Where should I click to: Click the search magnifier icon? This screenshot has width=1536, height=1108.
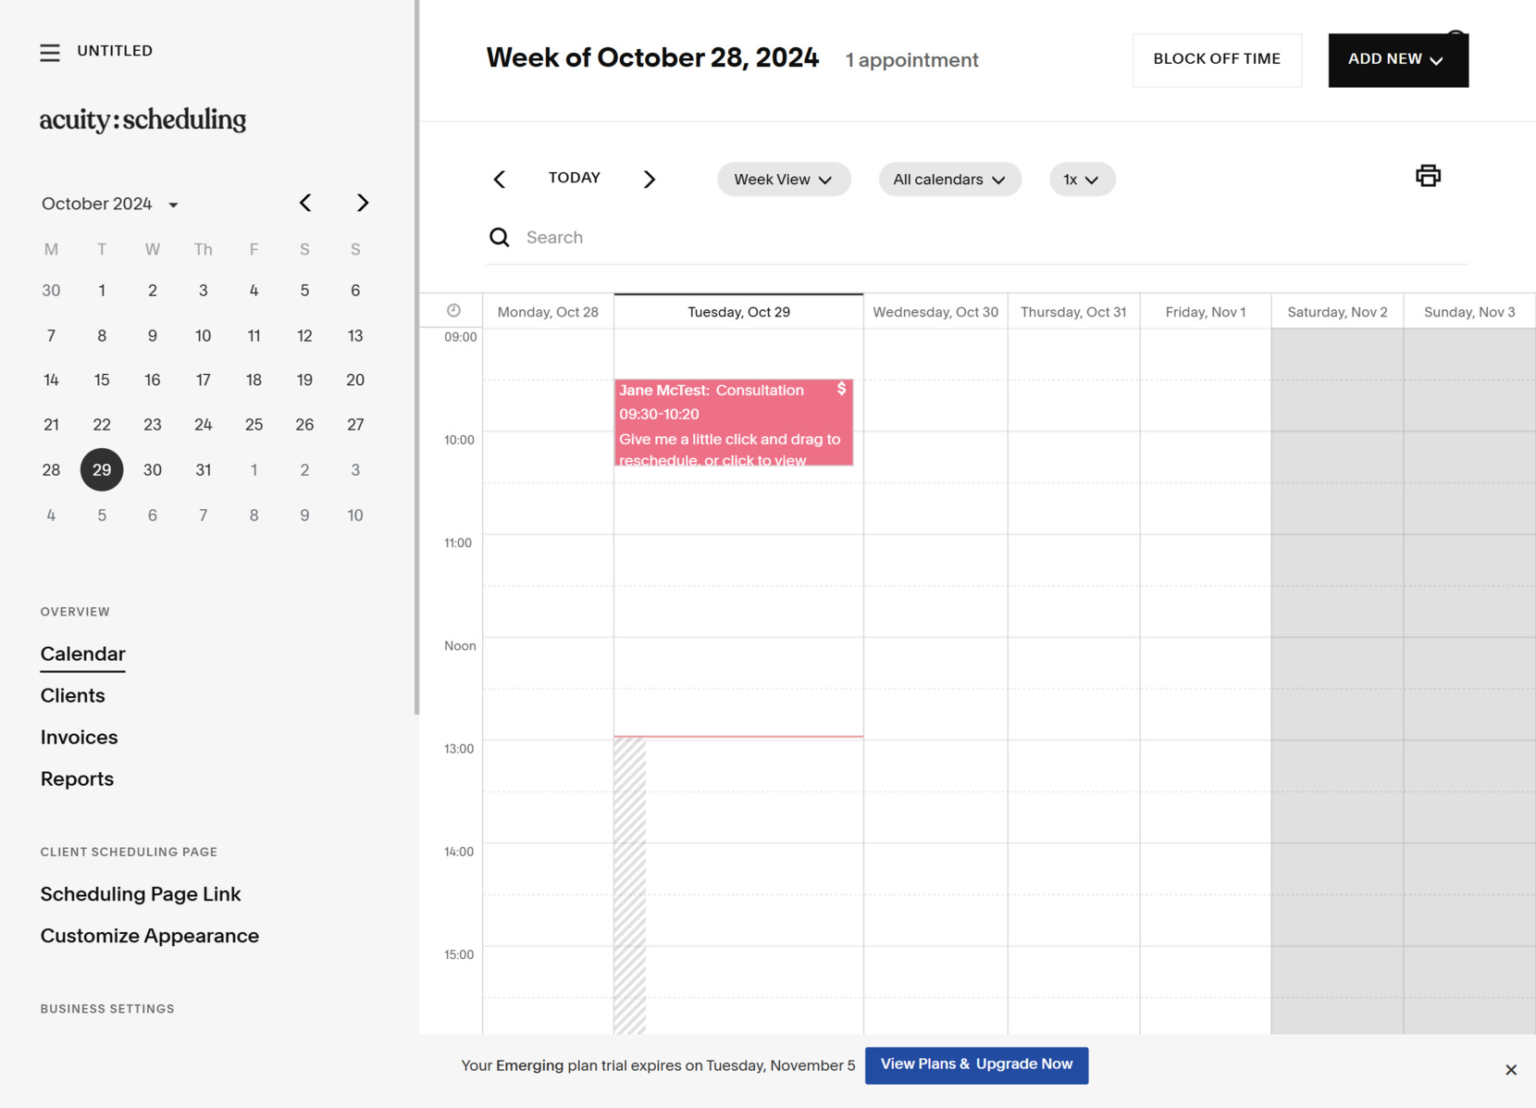coord(499,237)
